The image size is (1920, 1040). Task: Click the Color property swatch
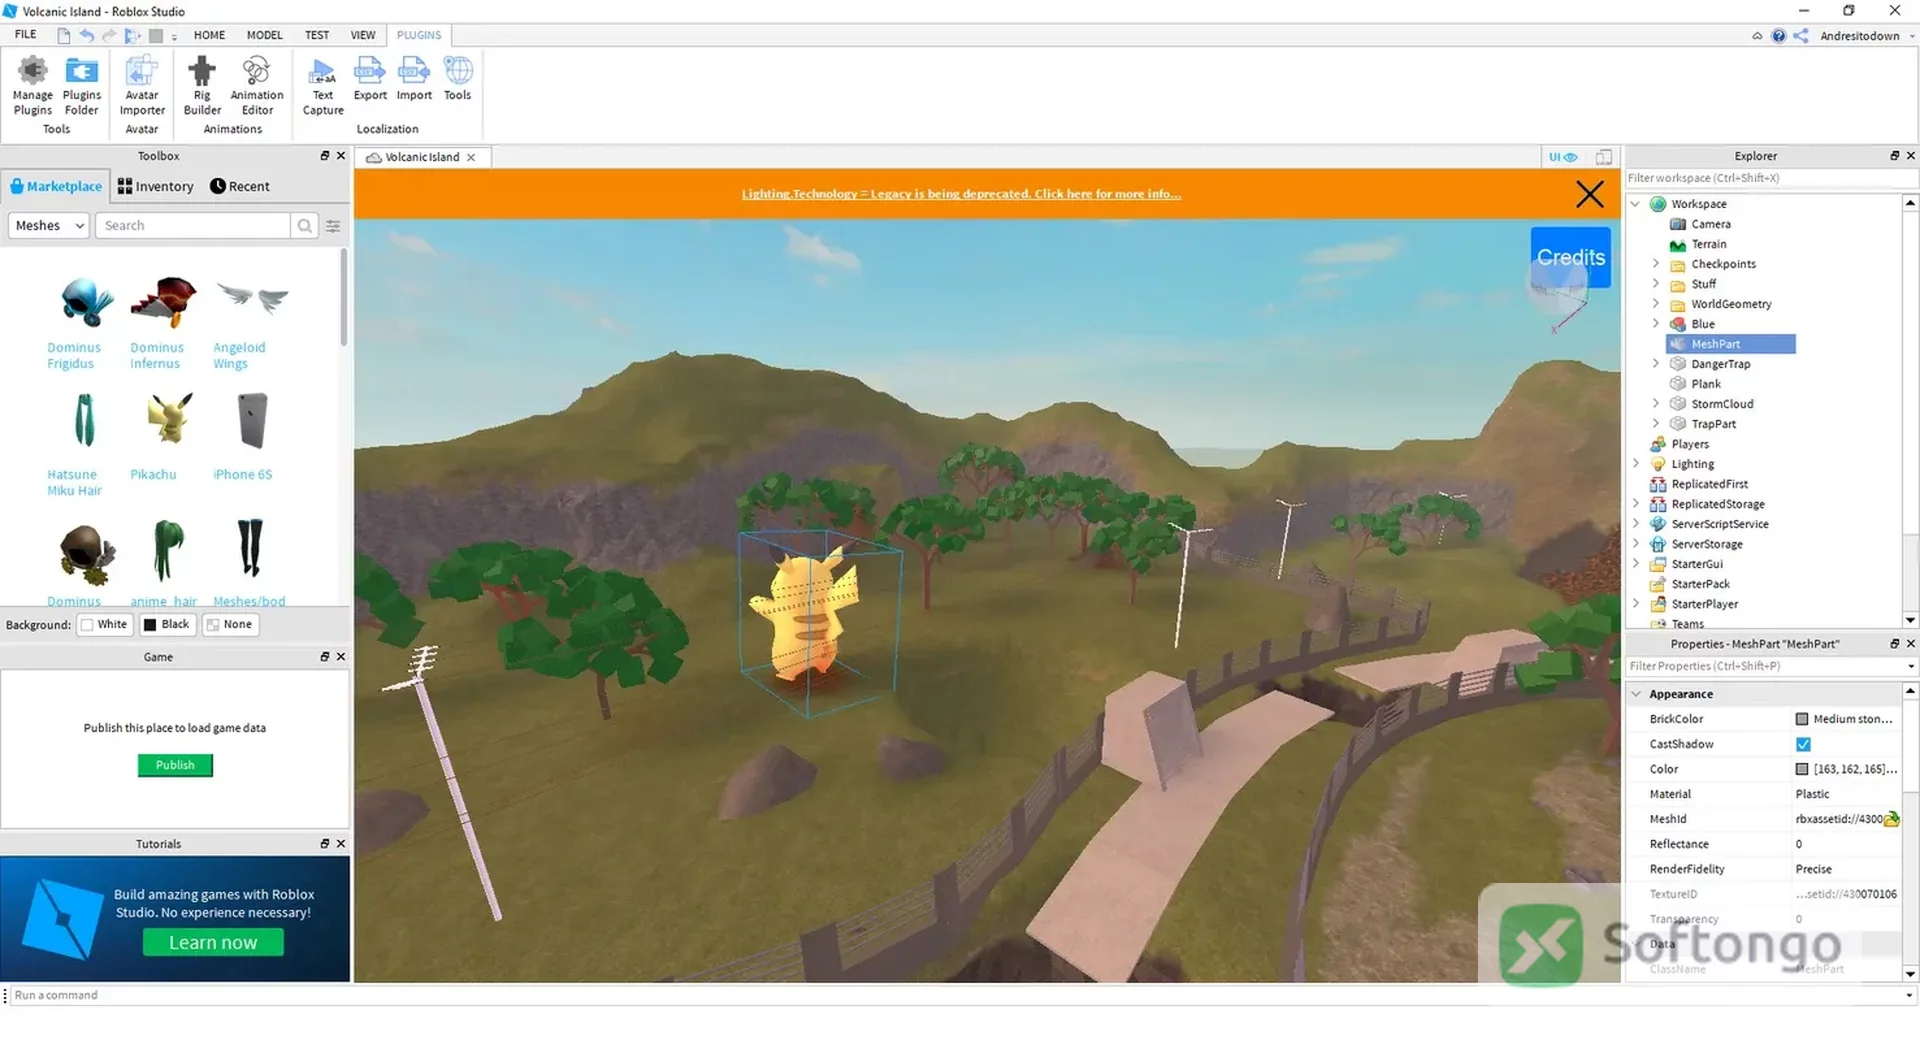(1802, 769)
